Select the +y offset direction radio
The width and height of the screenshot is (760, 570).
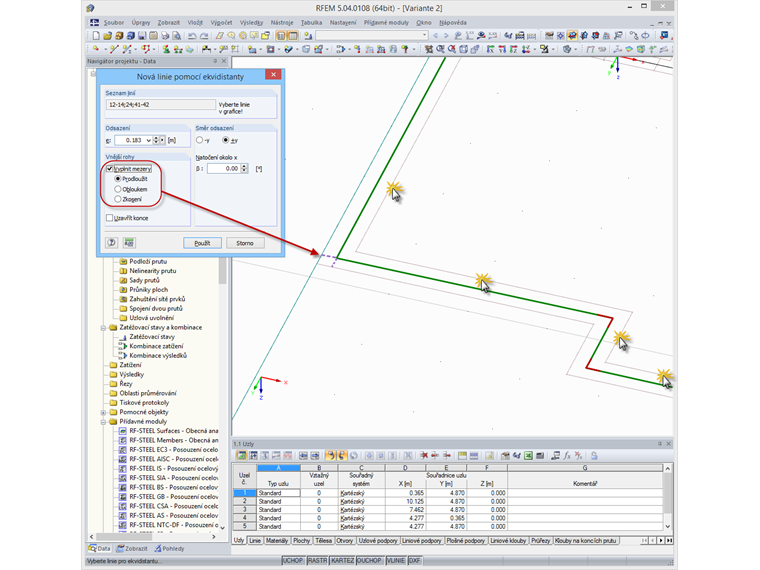[x=225, y=140]
